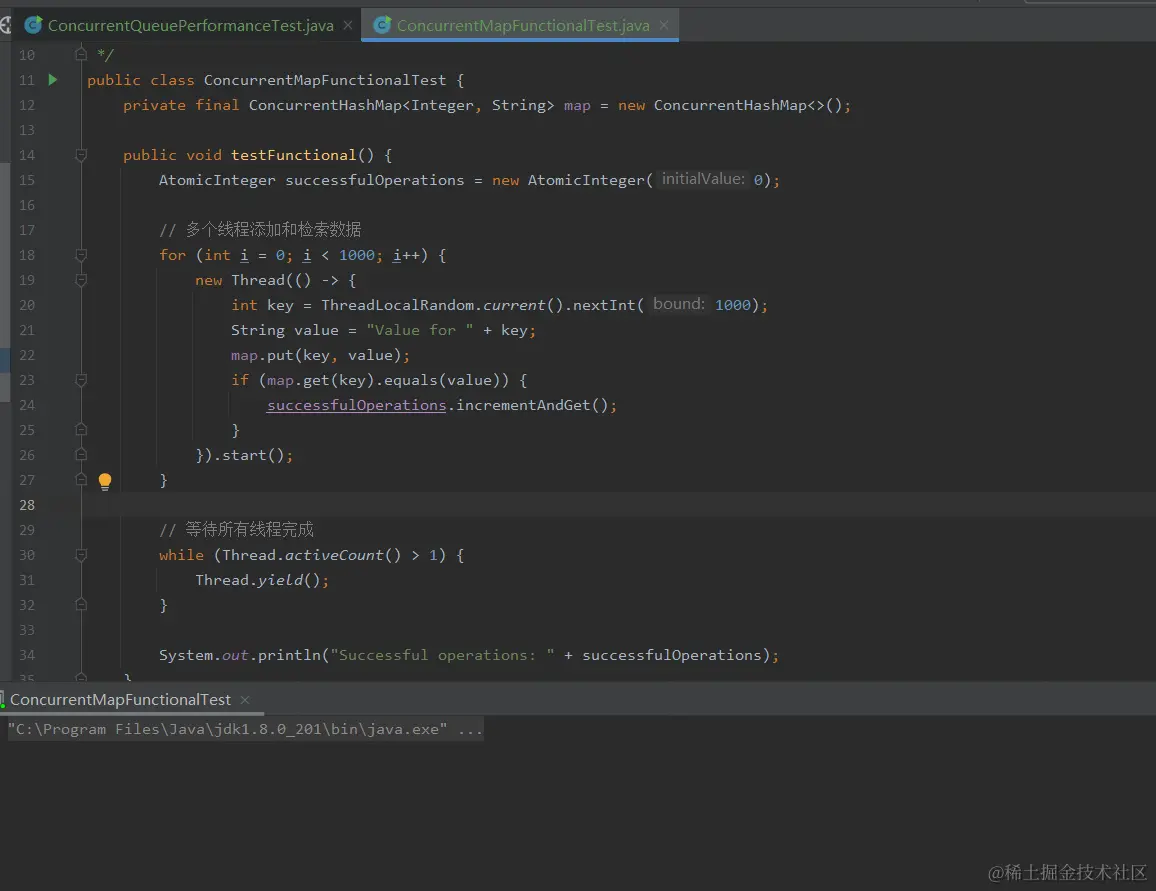Close the ConcurrentMapFunctionalTest run tab
The image size is (1156, 891).
(245, 699)
